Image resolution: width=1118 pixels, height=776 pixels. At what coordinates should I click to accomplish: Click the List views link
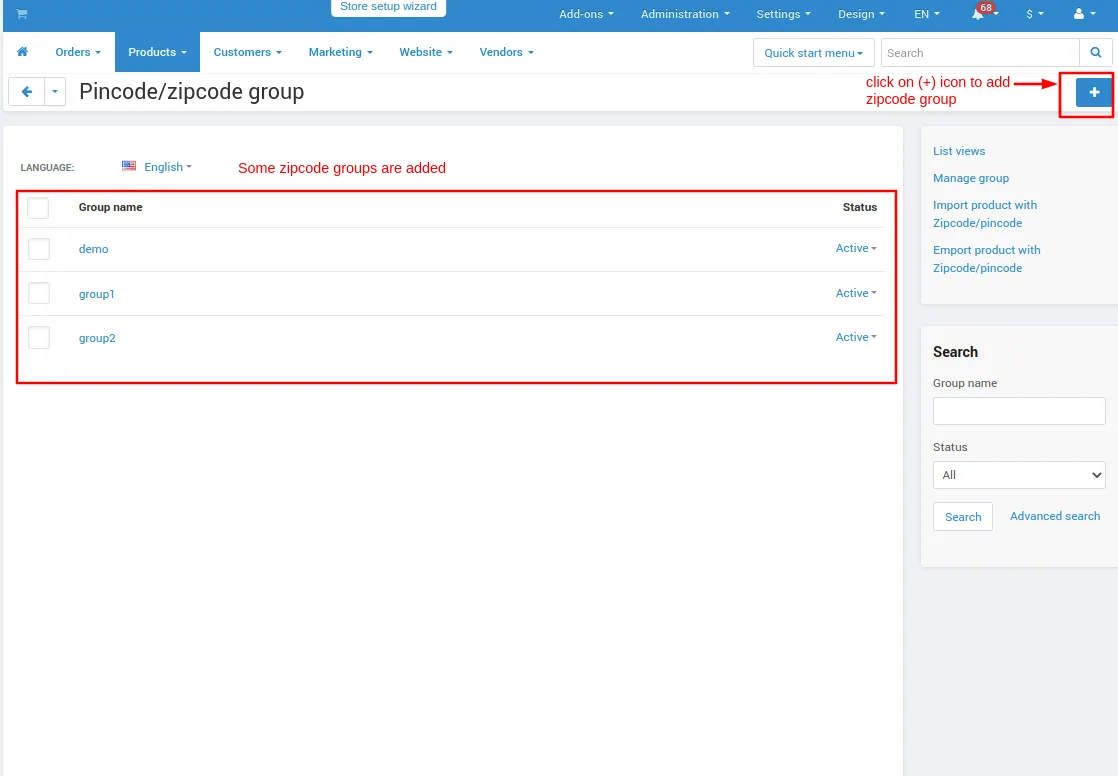[959, 151]
